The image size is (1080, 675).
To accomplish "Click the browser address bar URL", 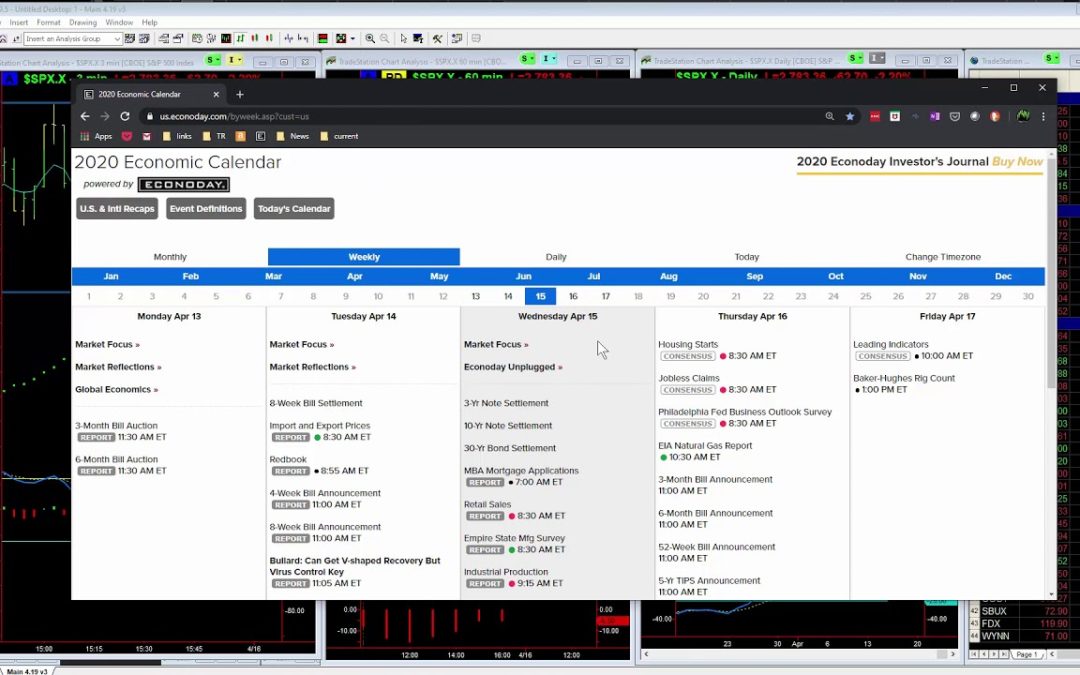I will pos(234,116).
